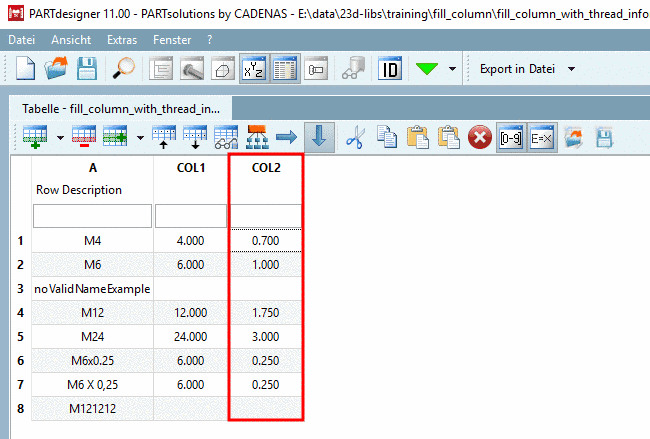Viewport: 650px width, 439px height.
Task: Click the table toolbar save floppy icon
Action: [x=604, y=137]
